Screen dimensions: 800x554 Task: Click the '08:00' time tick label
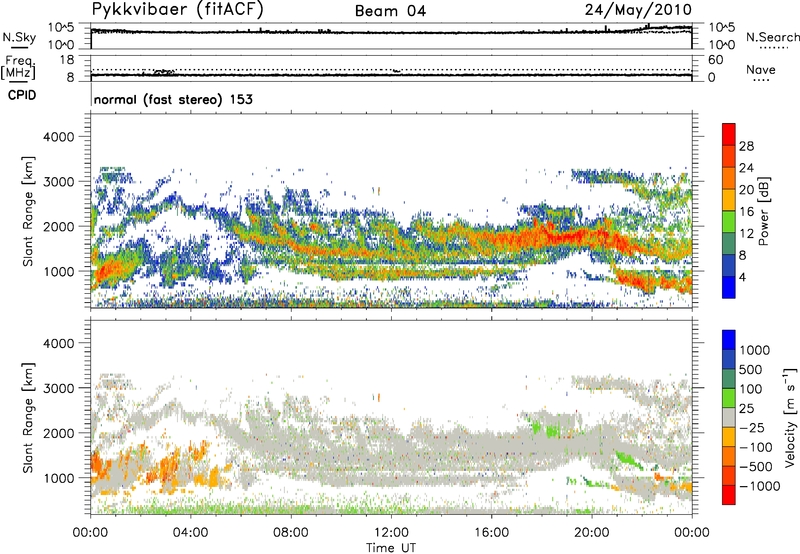[290, 533]
